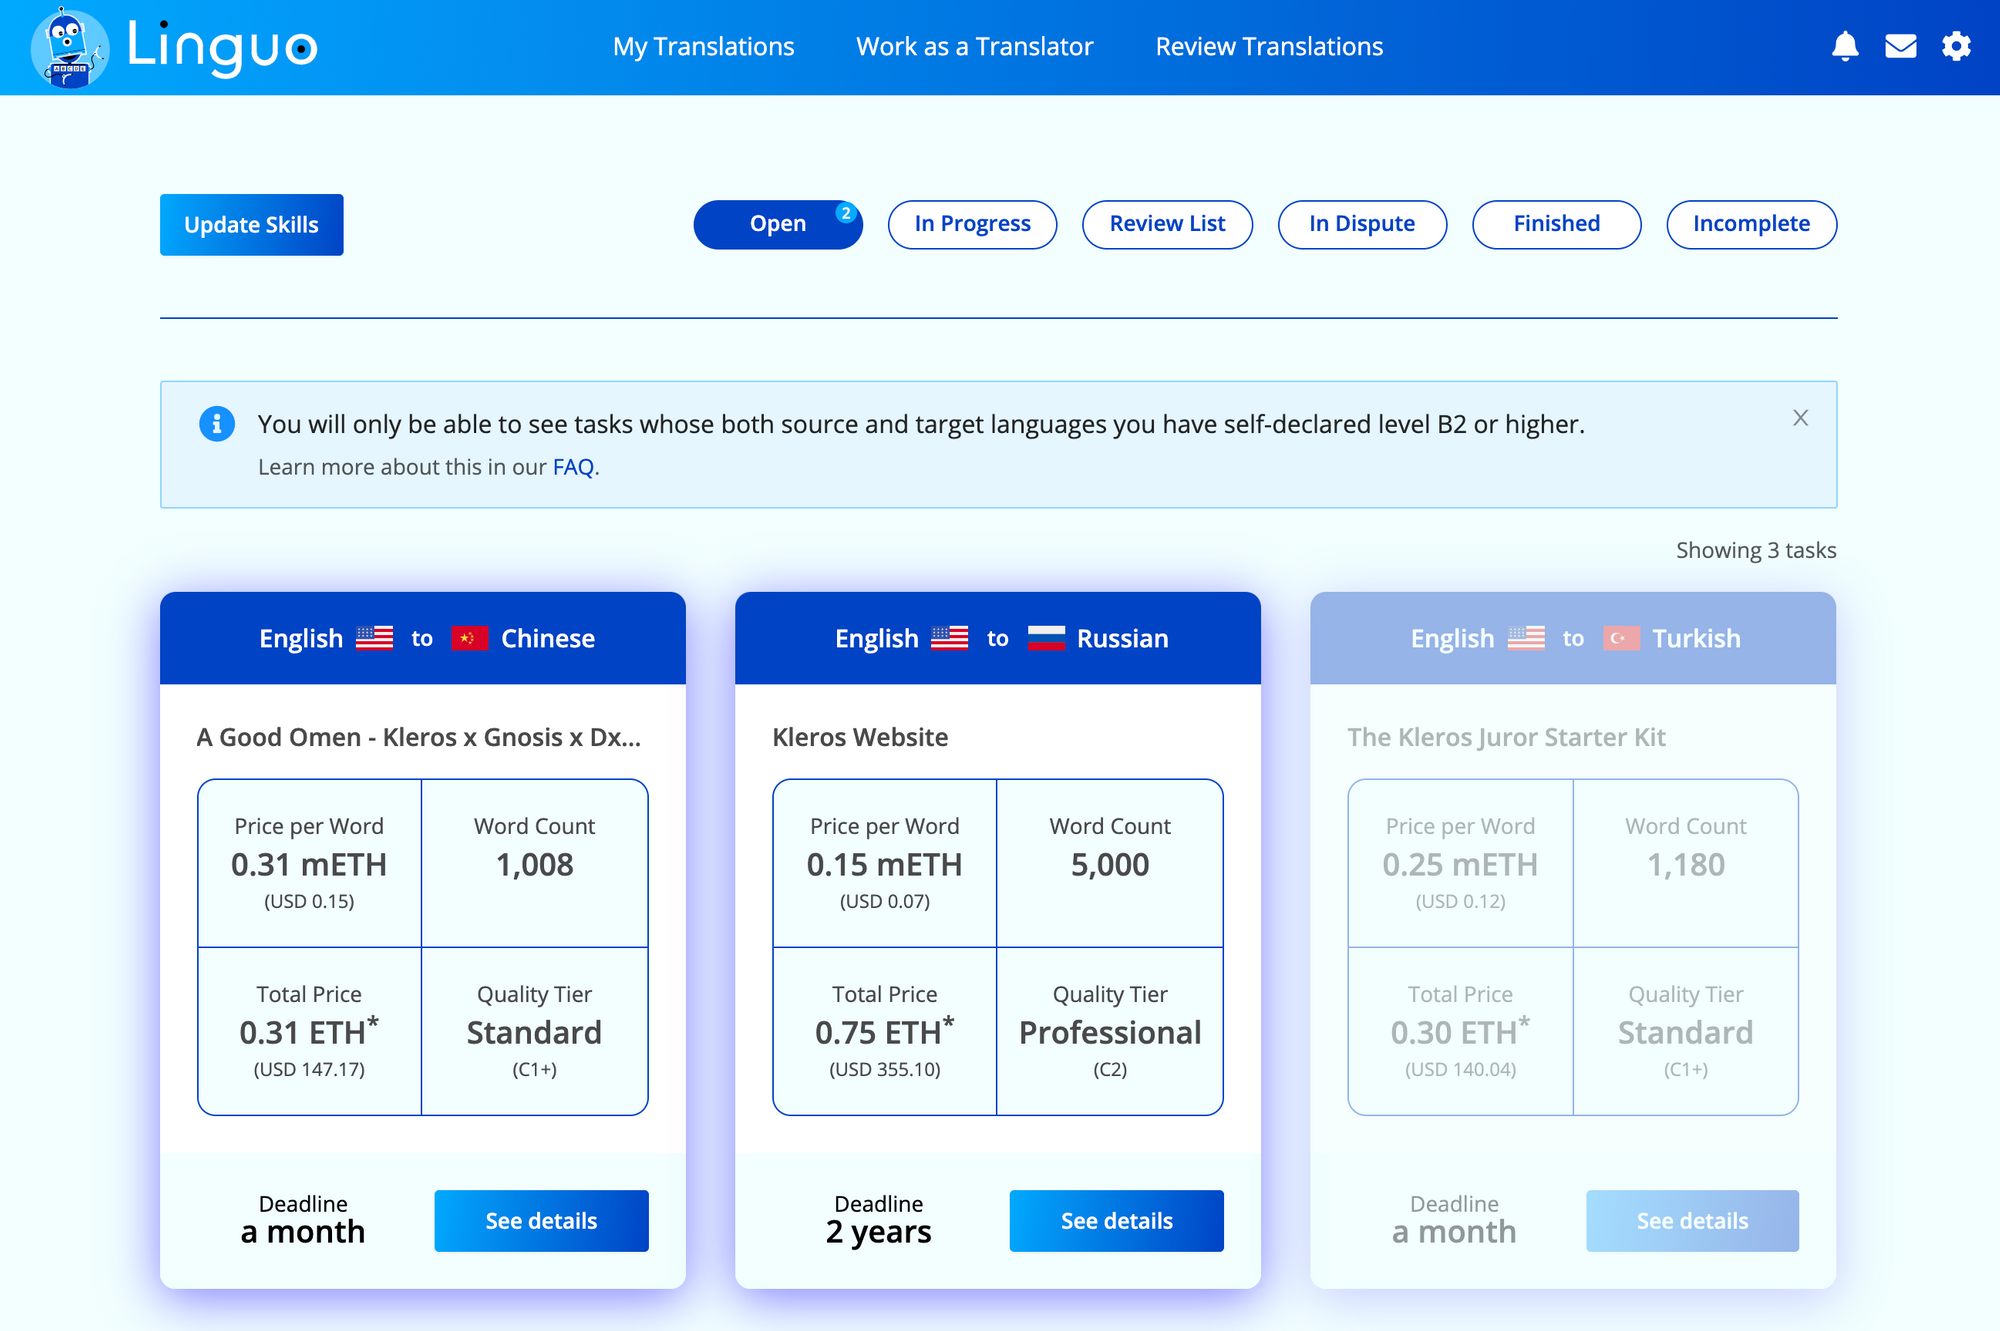2000x1331 pixels.
Task: Open the messages envelope icon
Action: pos(1900,47)
